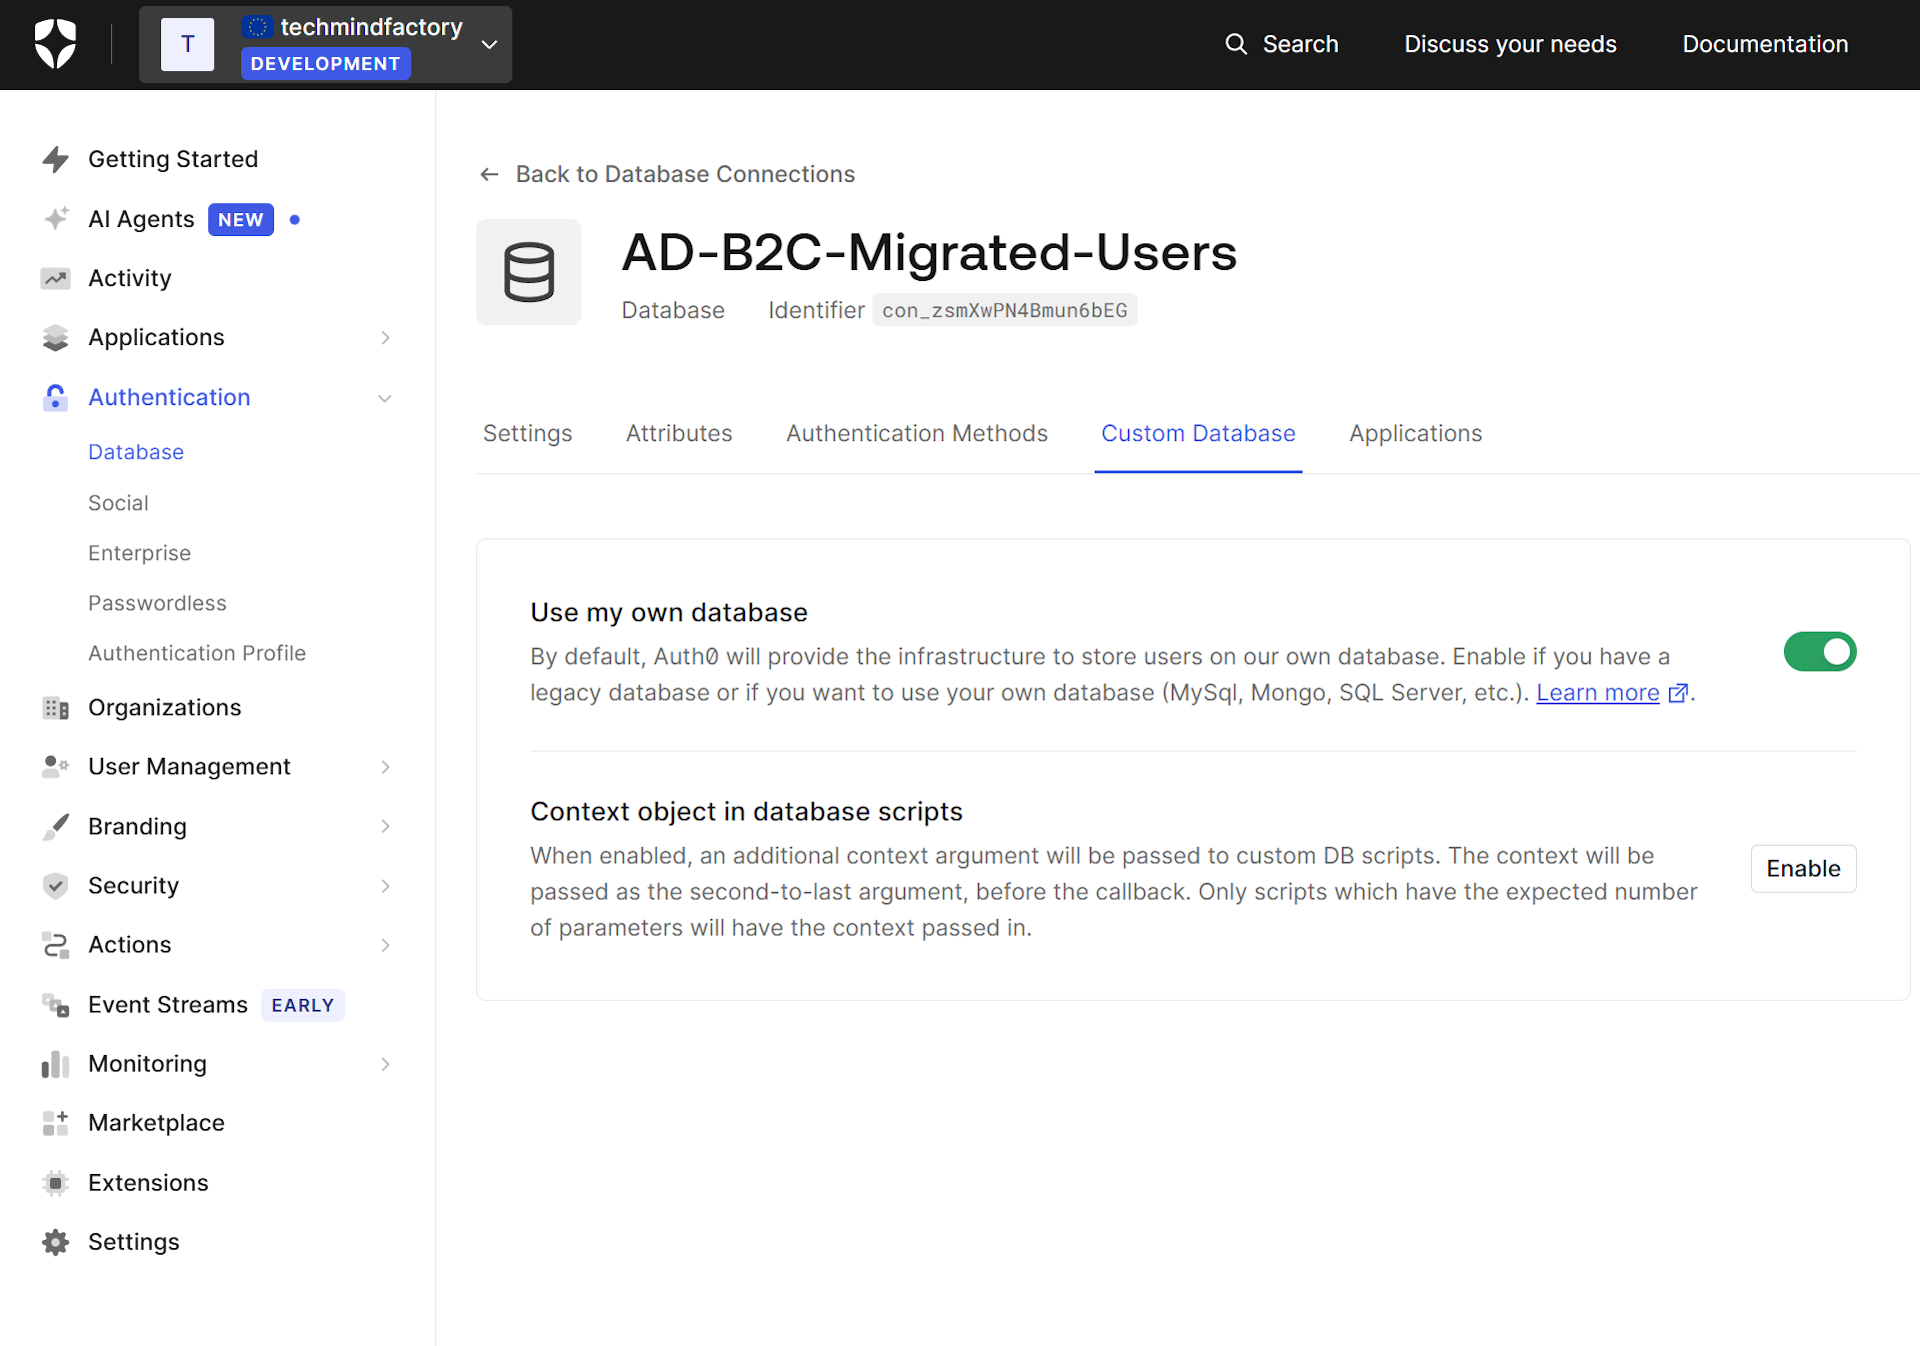Click the Organizations building icon
The width and height of the screenshot is (1920, 1346).
(56, 708)
